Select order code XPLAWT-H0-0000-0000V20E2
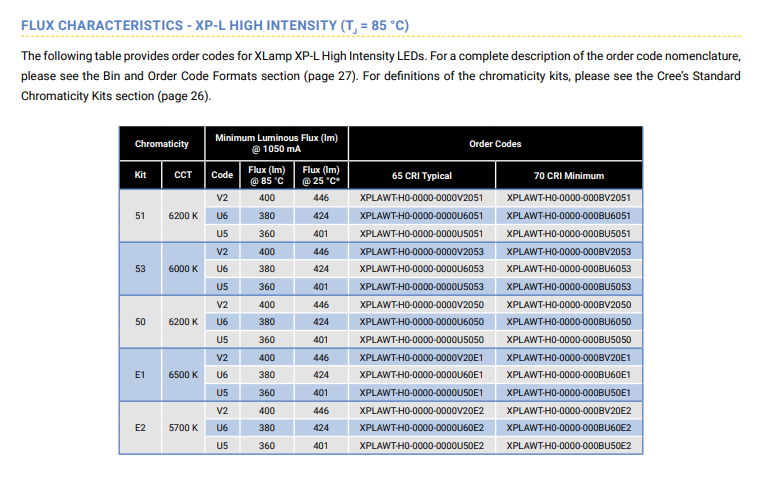 (x=422, y=410)
